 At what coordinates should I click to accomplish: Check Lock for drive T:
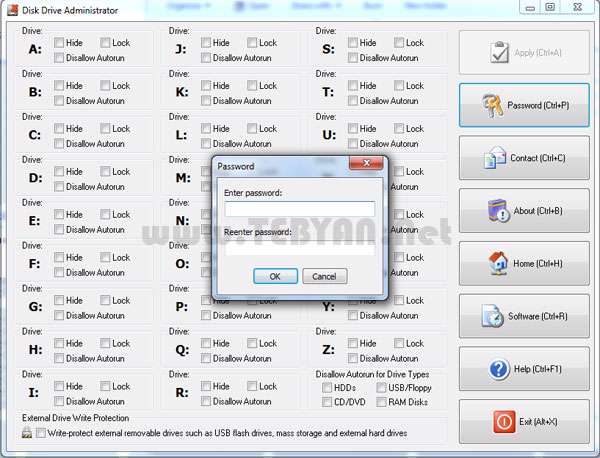click(x=399, y=85)
